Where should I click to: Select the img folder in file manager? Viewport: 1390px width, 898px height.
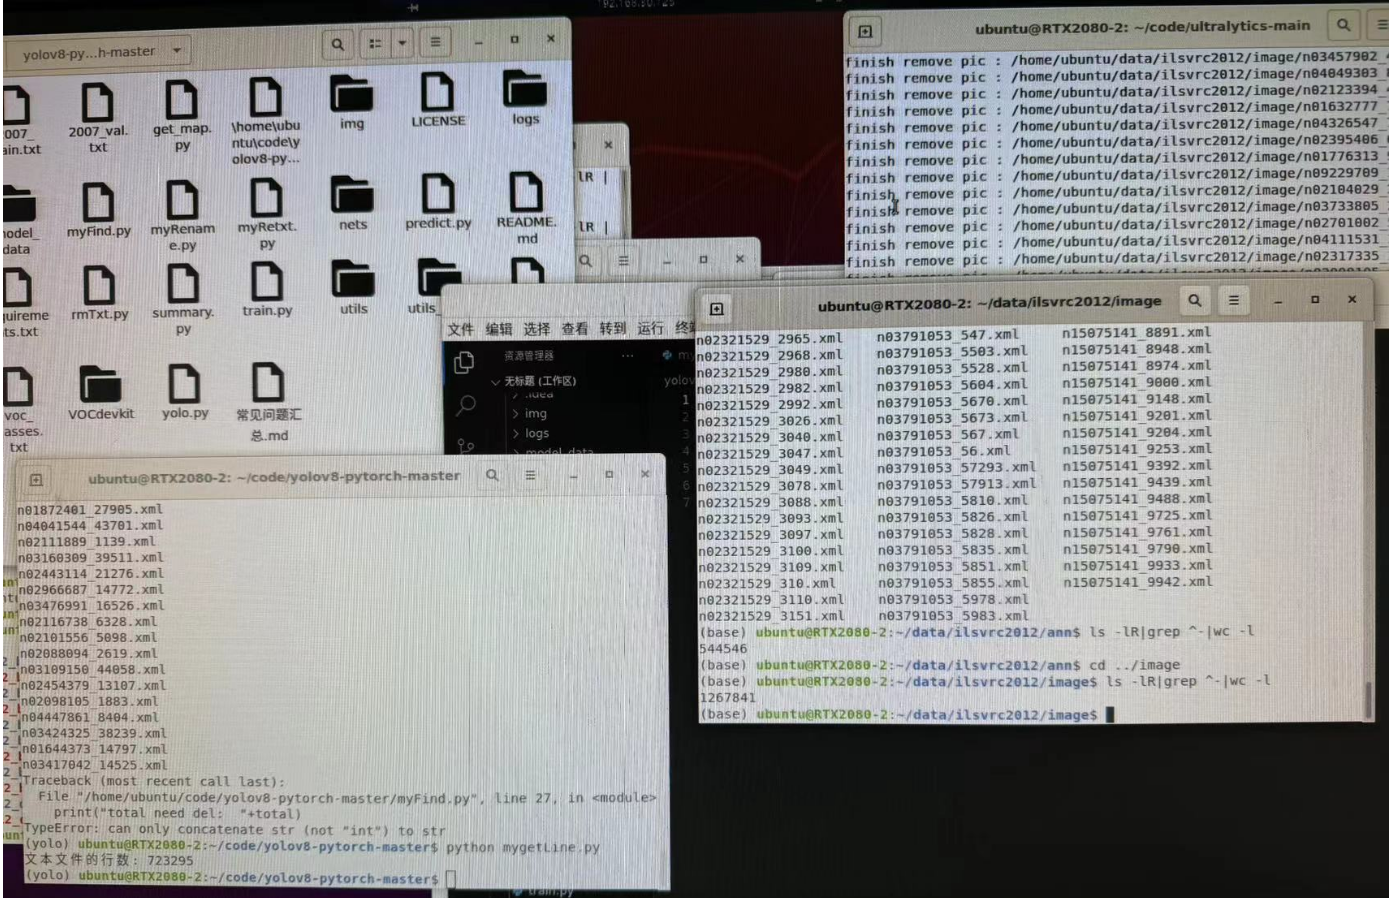(x=351, y=103)
